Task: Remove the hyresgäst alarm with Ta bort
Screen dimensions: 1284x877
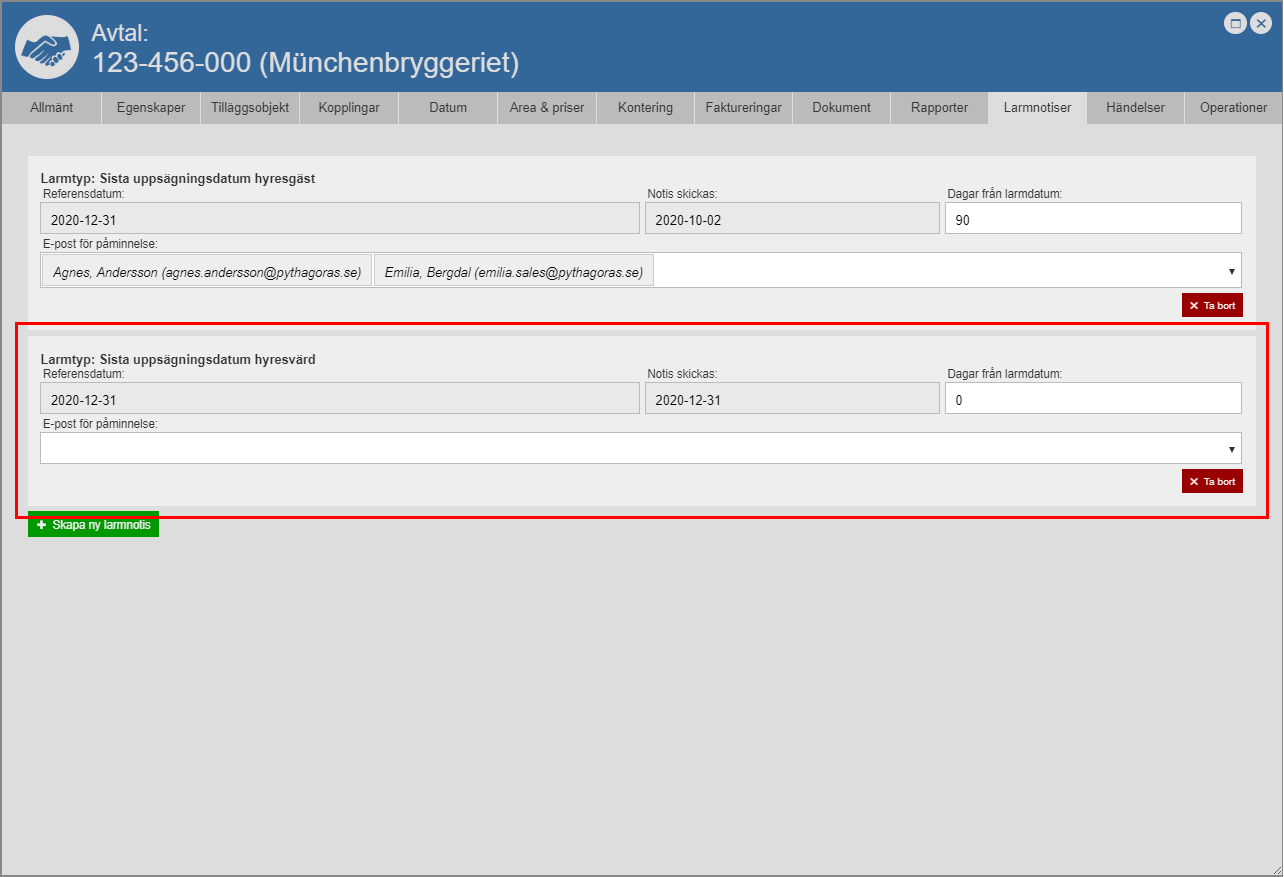Action: click(x=1212, y=306)
